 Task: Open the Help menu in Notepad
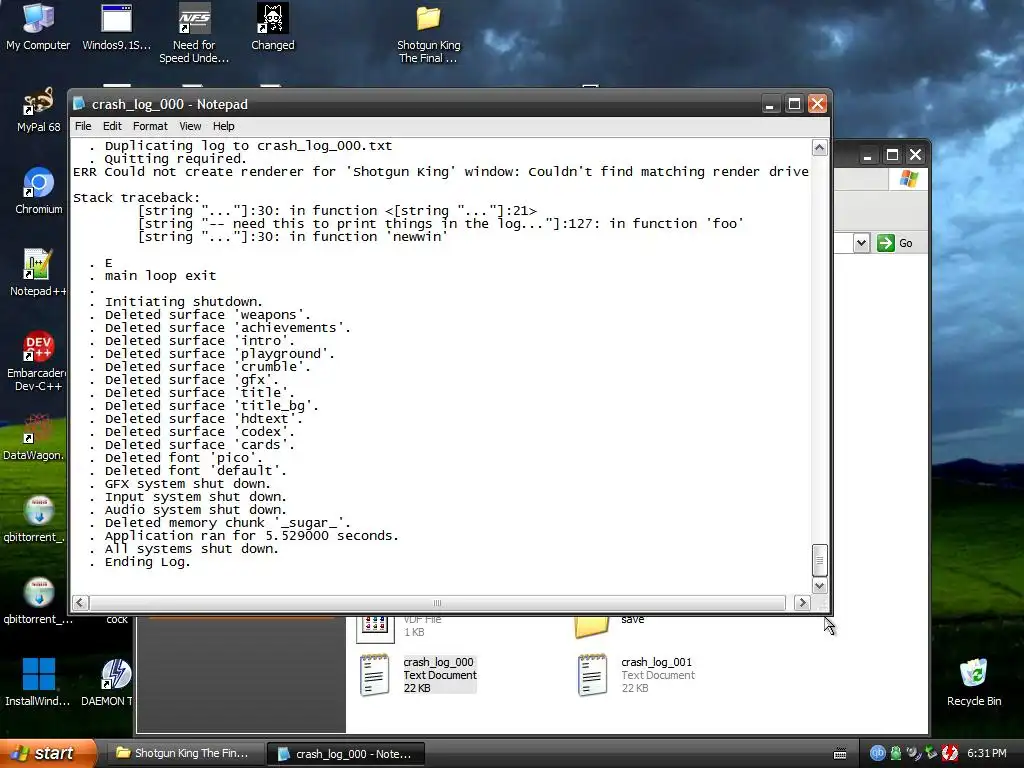click(x=223, y=126)
